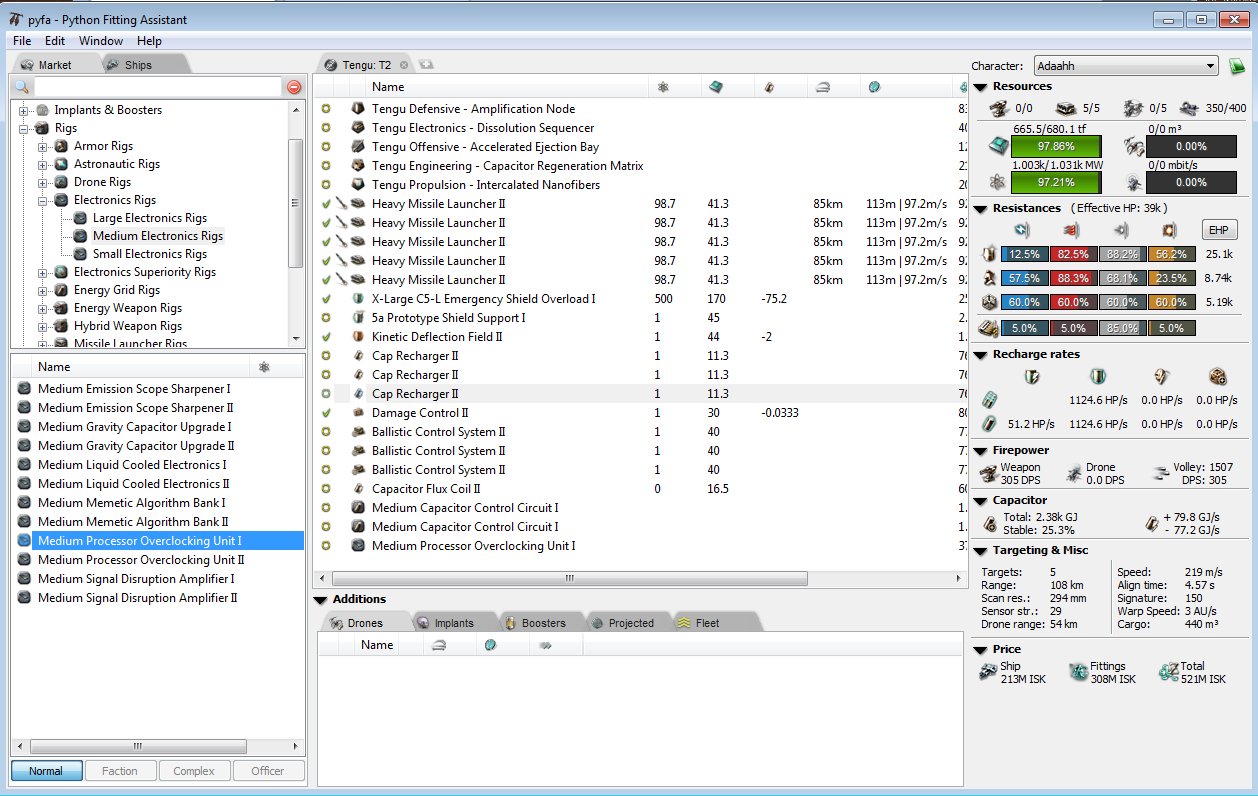The width and height of the screenshot is (1258, 796).
Task: Toggle state of Damage Control II module
Action: coord(326,413)
